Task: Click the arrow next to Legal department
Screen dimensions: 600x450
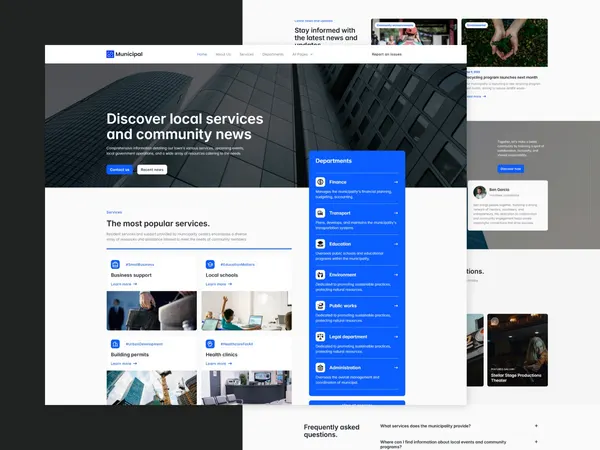Action: point(396,337)
